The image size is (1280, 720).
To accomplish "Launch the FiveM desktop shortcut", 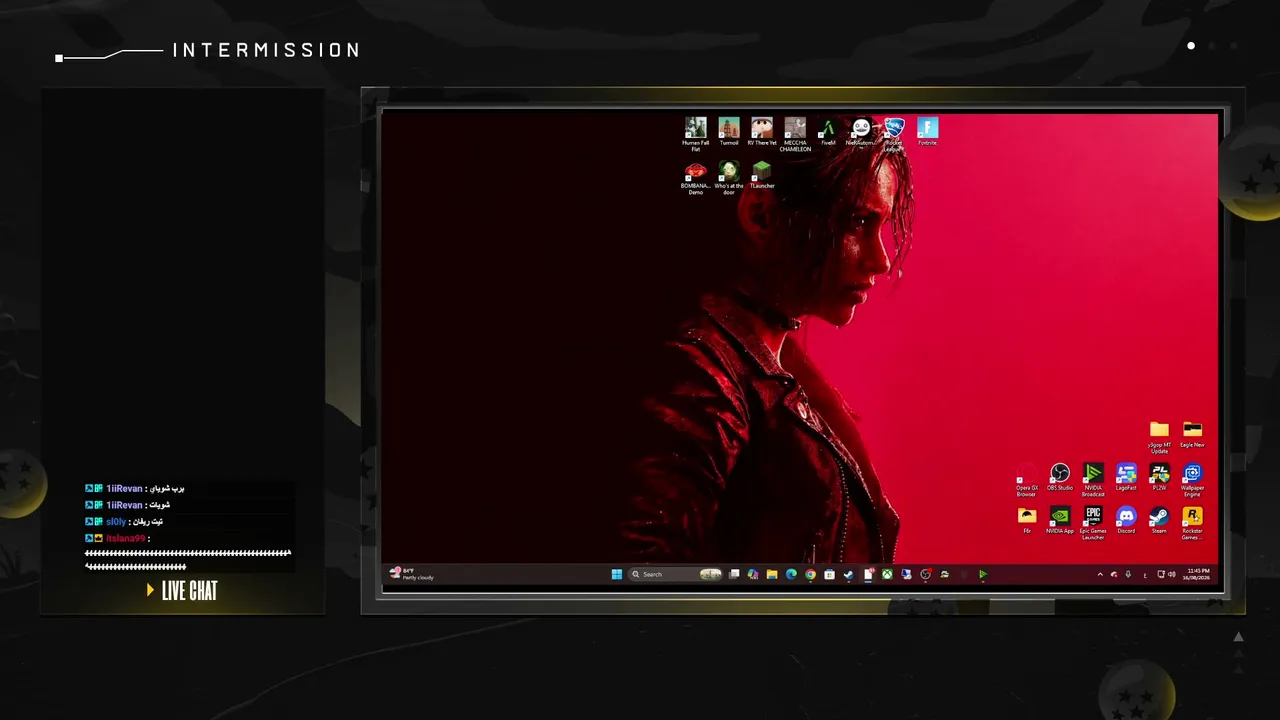I will tap(828, 132).
